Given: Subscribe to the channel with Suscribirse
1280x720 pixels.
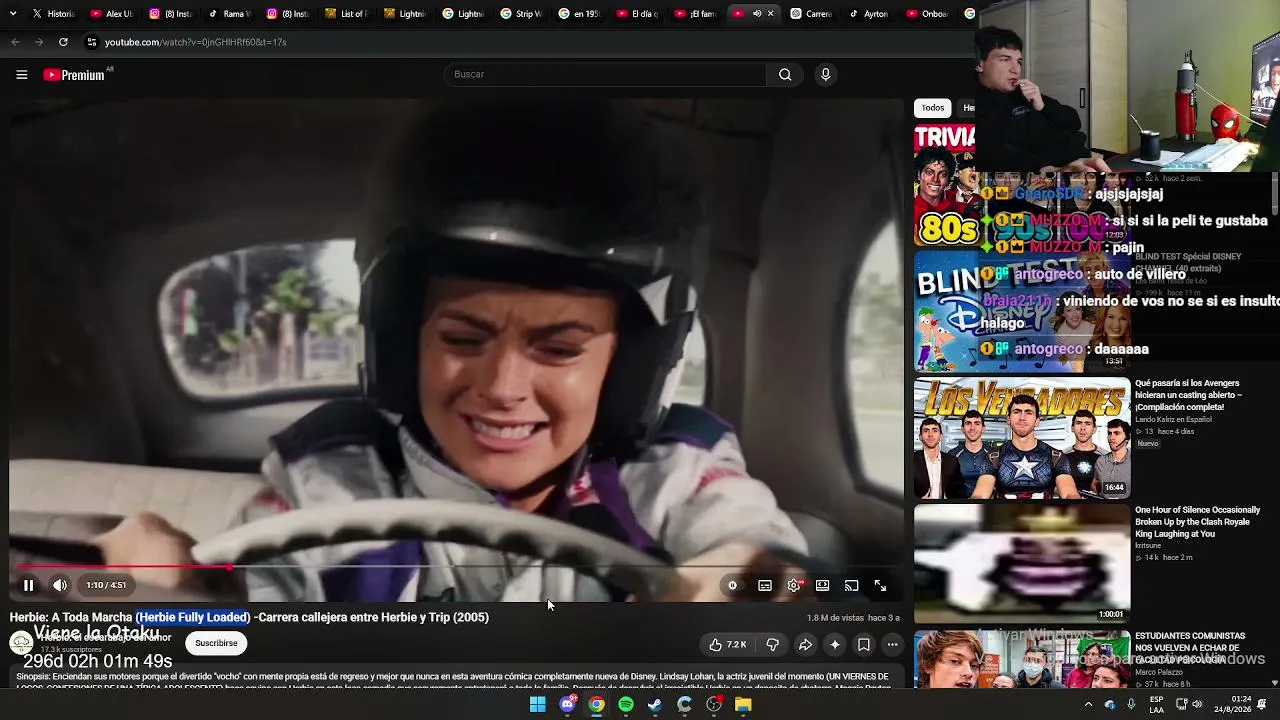Looking at the screenshot, I should [x=216, y=643].
